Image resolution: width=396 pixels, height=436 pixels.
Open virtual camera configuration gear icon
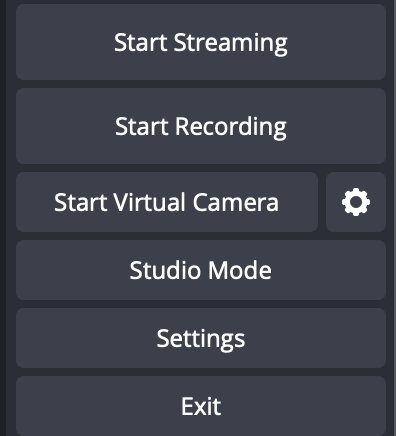pos(356,202)
